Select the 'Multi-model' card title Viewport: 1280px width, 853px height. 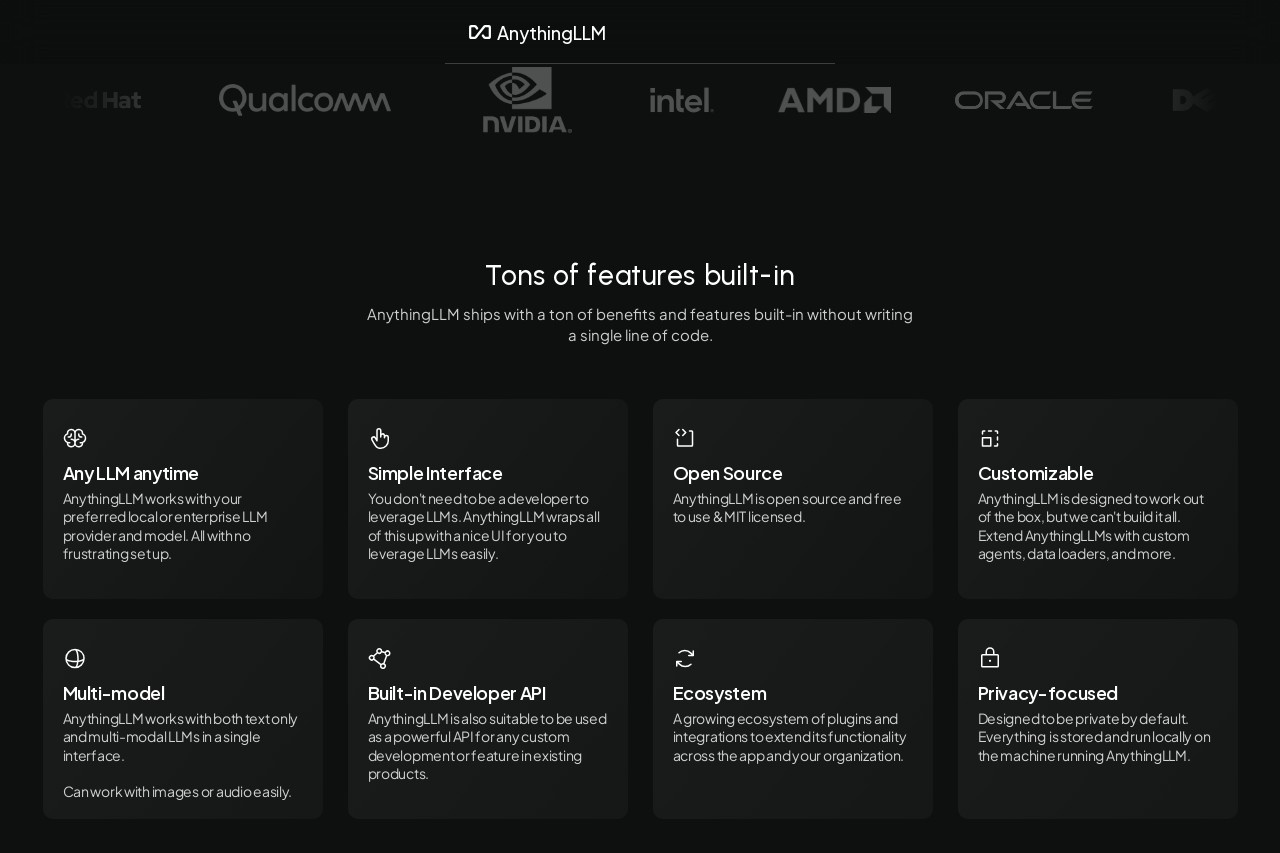(114, 693)
